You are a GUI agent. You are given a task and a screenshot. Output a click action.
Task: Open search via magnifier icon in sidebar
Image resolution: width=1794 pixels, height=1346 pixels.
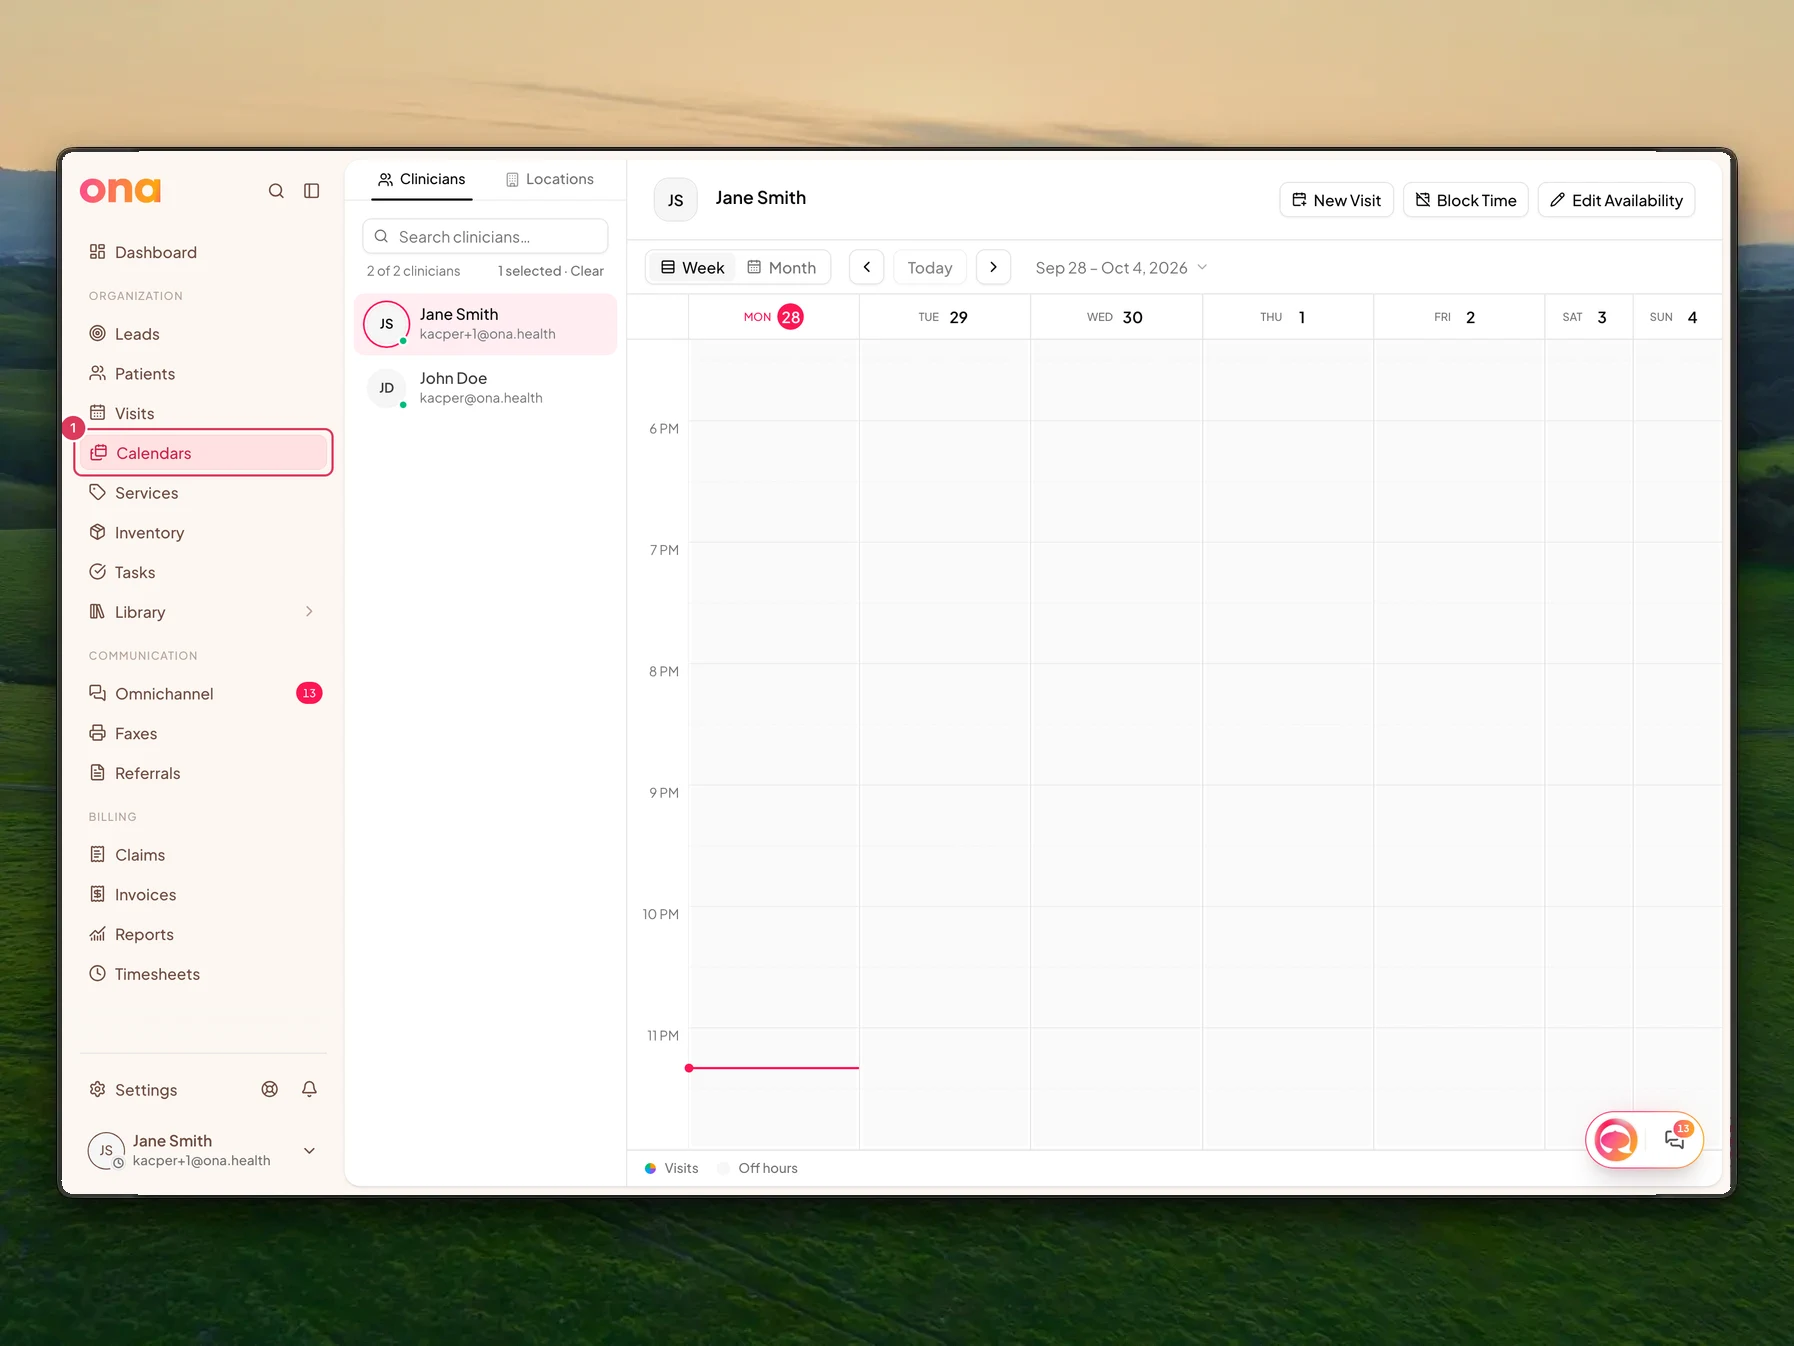point(276,191)
